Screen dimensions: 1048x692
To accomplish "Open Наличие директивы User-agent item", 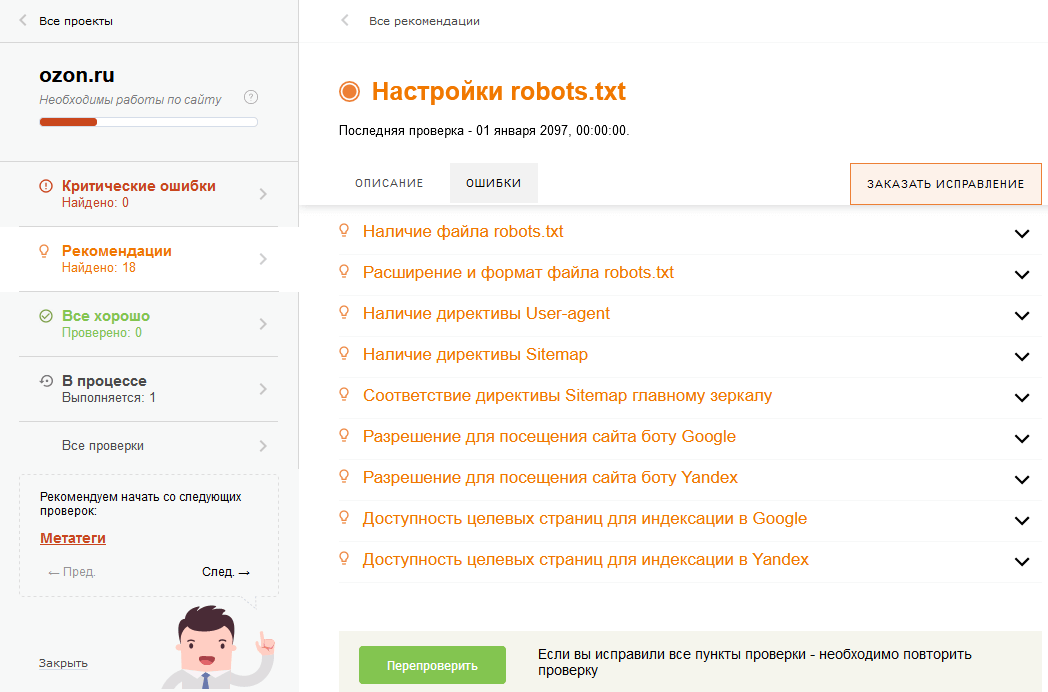I will pos(486,314).
